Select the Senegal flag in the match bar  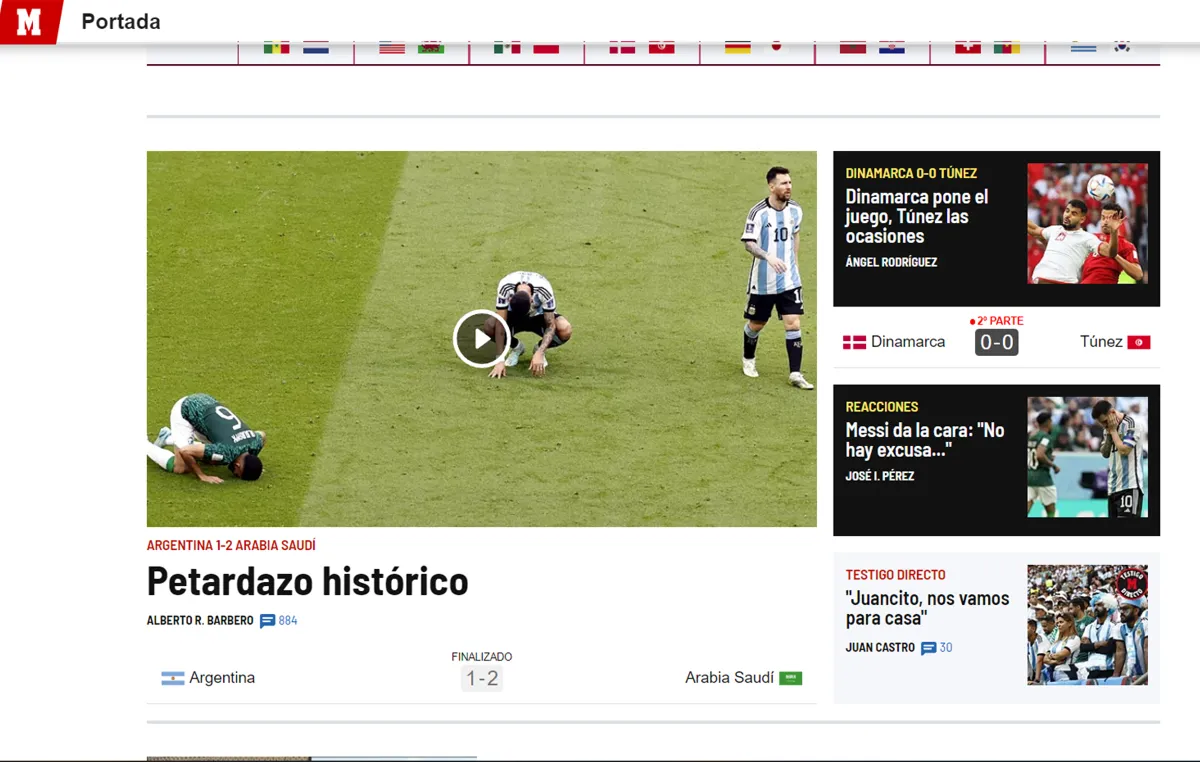(277, 45)
